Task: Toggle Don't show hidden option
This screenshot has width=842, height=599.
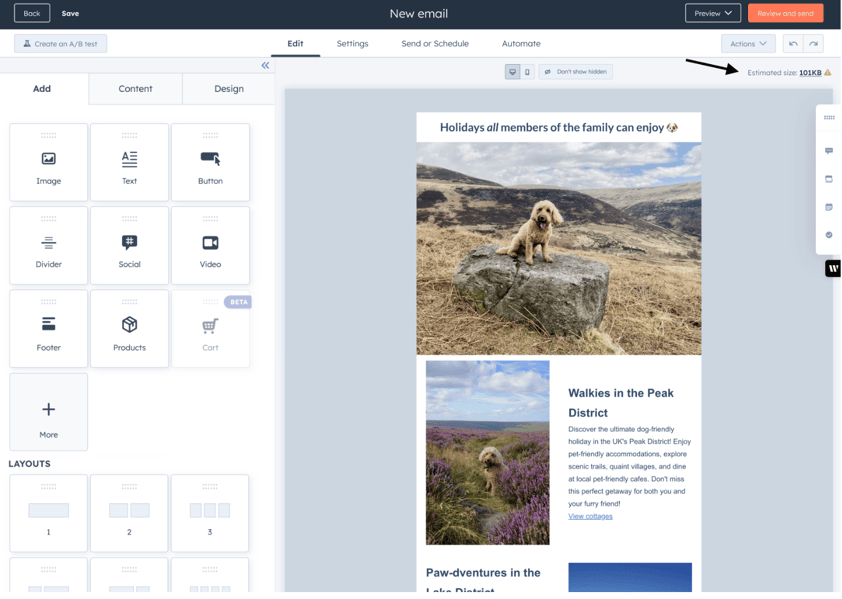Action: tap(576, 71)
